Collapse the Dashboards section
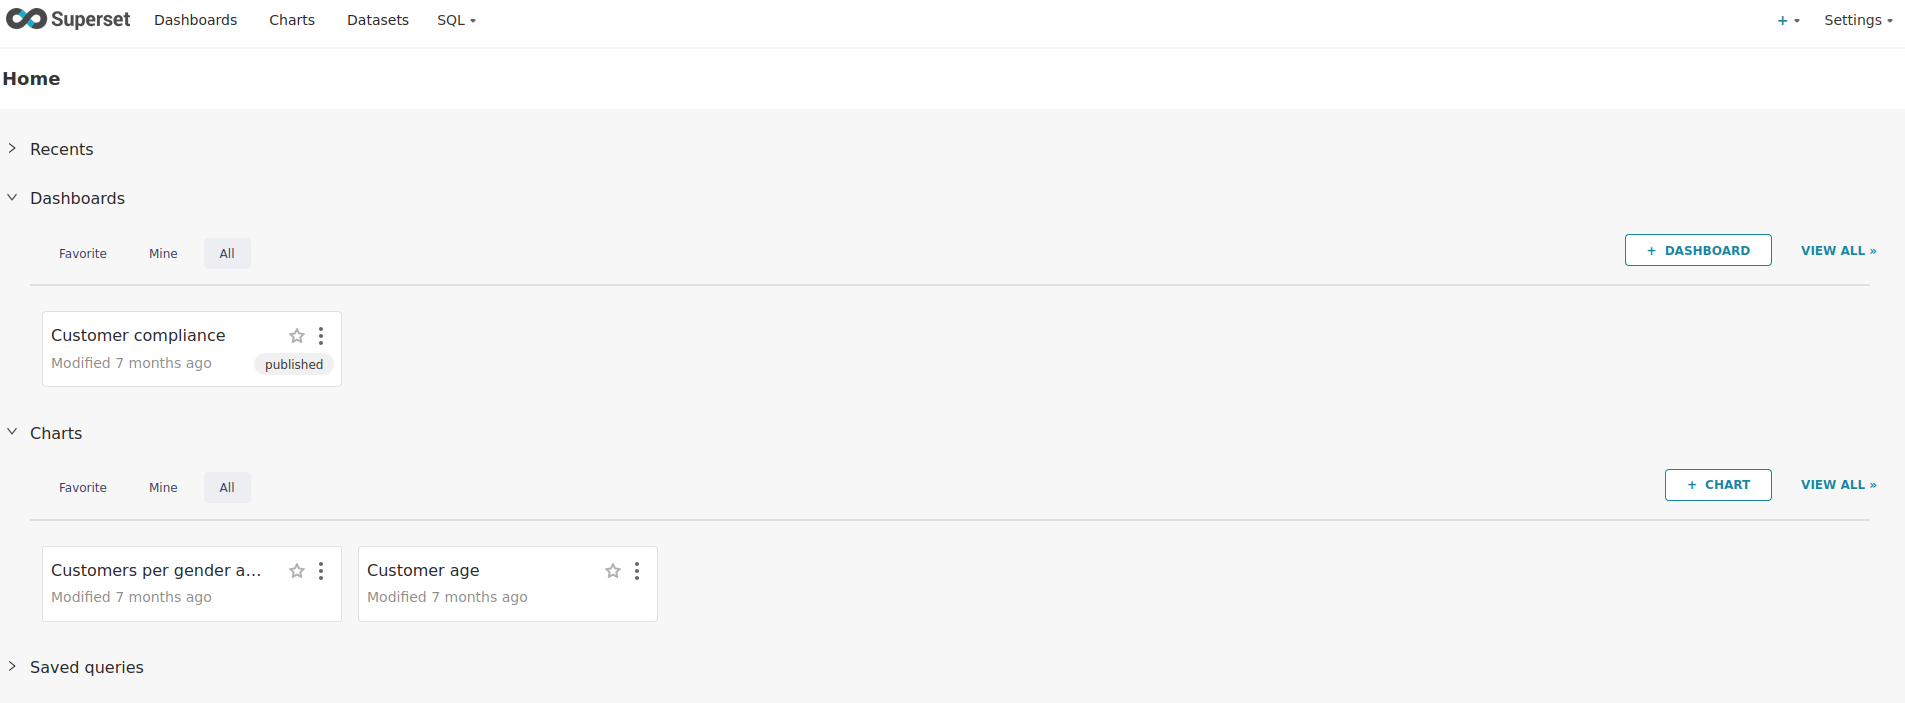The height and width of the screenshot is (703, 1905). coord(12,198)
